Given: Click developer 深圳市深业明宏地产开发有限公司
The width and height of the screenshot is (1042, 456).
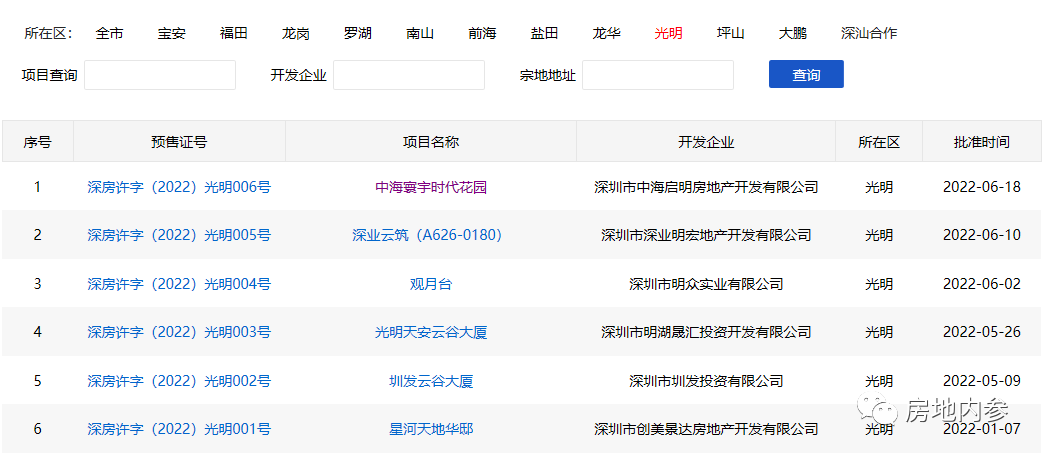Looking at the screenshot, I should point(706,235).
